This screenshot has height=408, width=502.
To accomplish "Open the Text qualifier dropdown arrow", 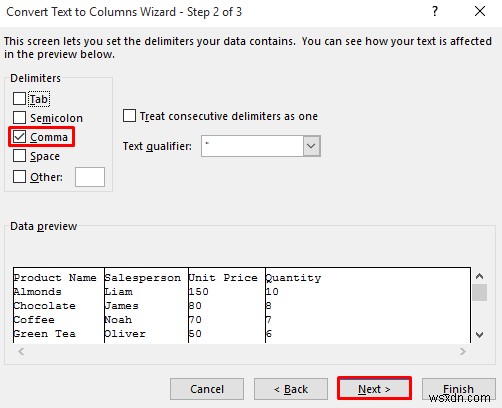I will pyautogui.click(x=311, y=146).
